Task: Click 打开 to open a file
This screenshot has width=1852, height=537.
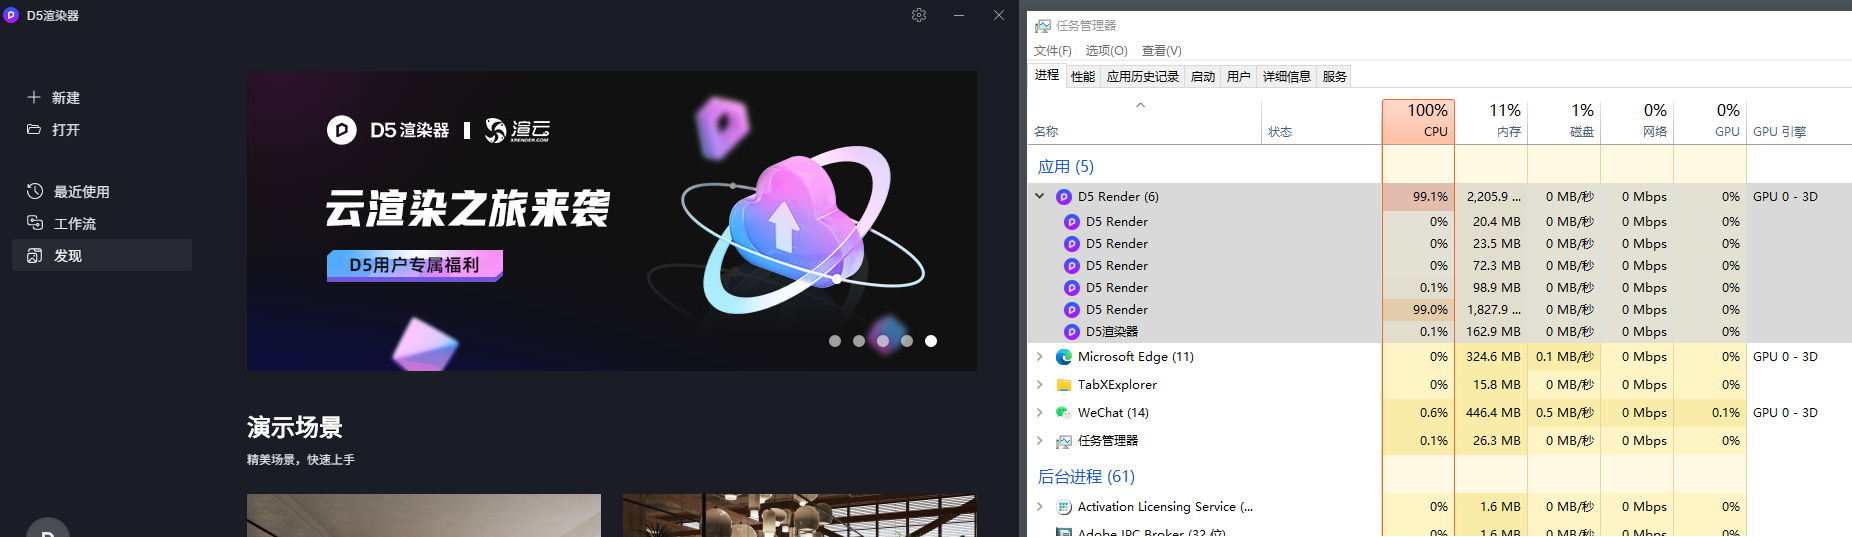Action: pyautogui.click(x=66, y=129)
